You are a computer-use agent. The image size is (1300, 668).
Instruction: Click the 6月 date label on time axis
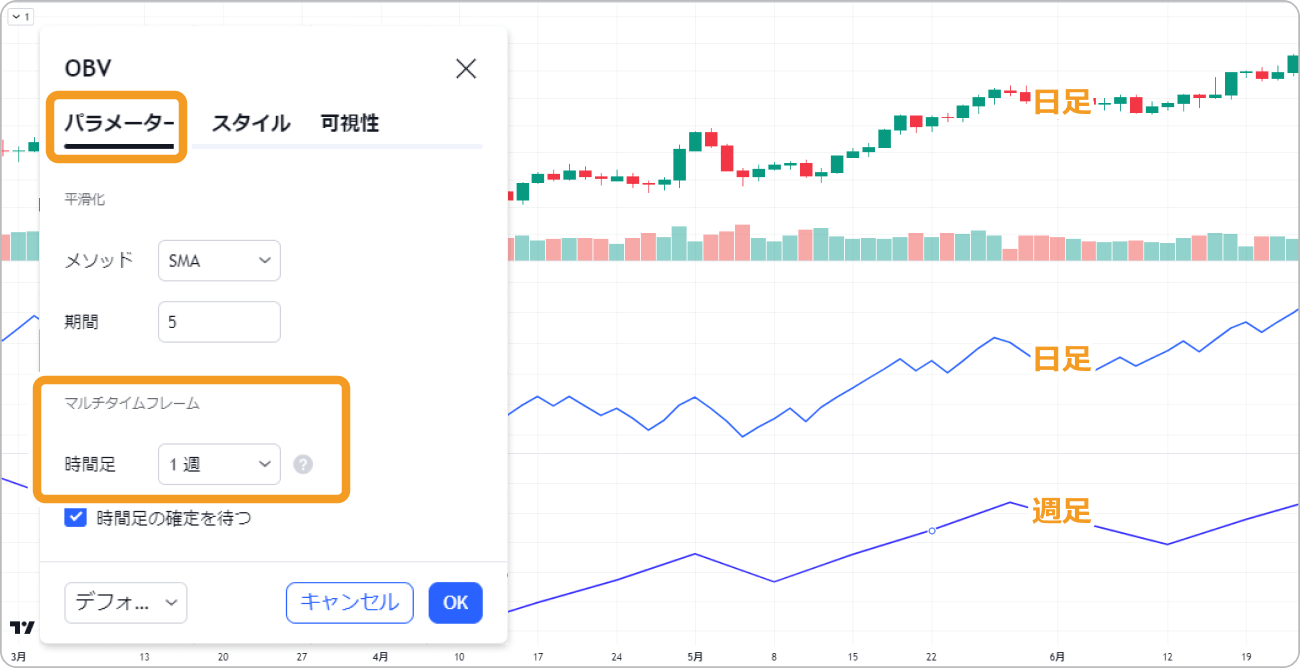tap(1057, 657)
